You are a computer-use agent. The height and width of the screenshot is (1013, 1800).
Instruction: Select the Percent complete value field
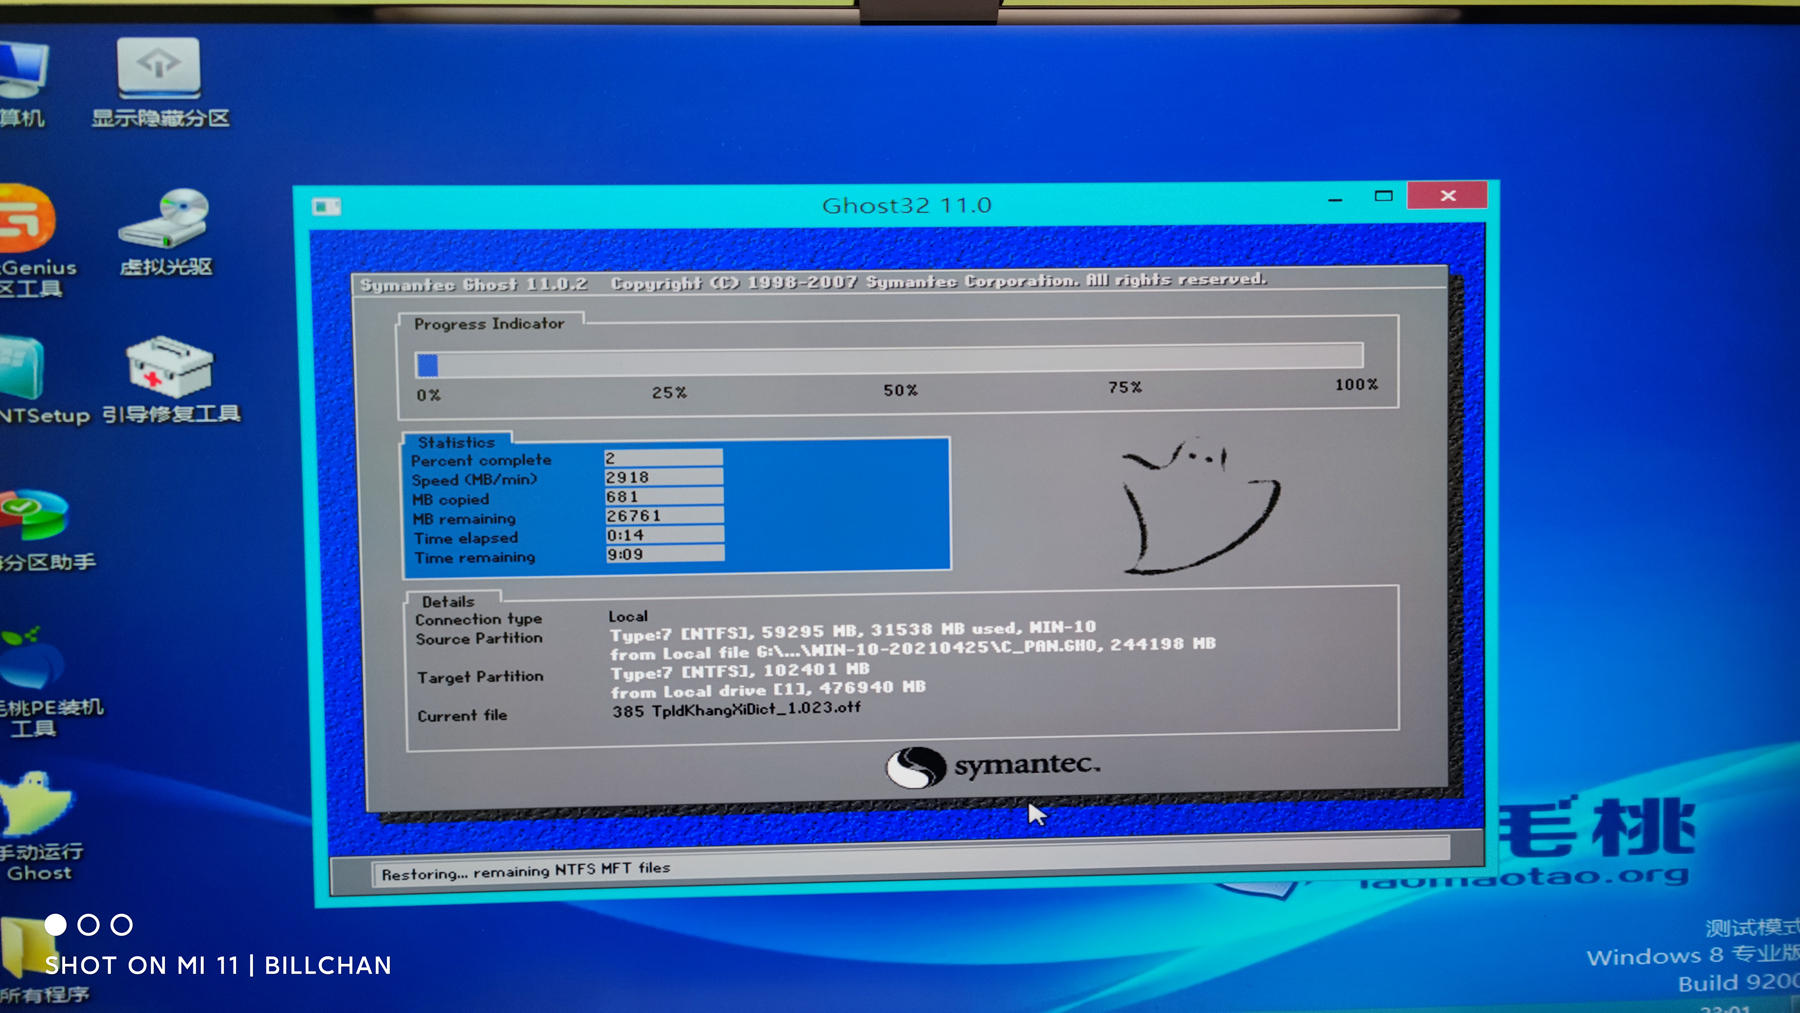point(663,458)
